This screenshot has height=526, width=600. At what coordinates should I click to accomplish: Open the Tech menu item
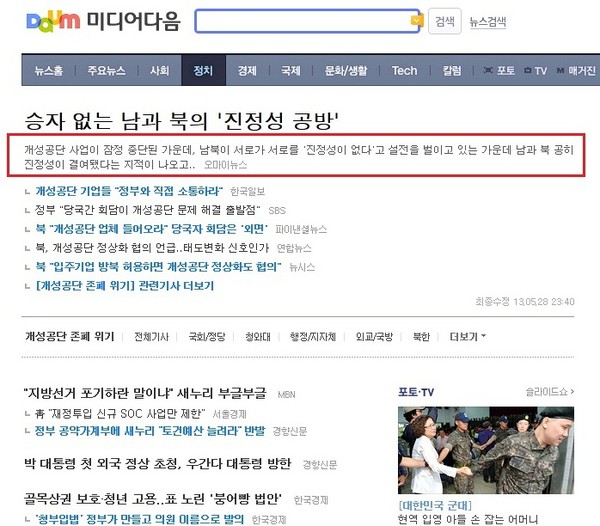point(404,71)
